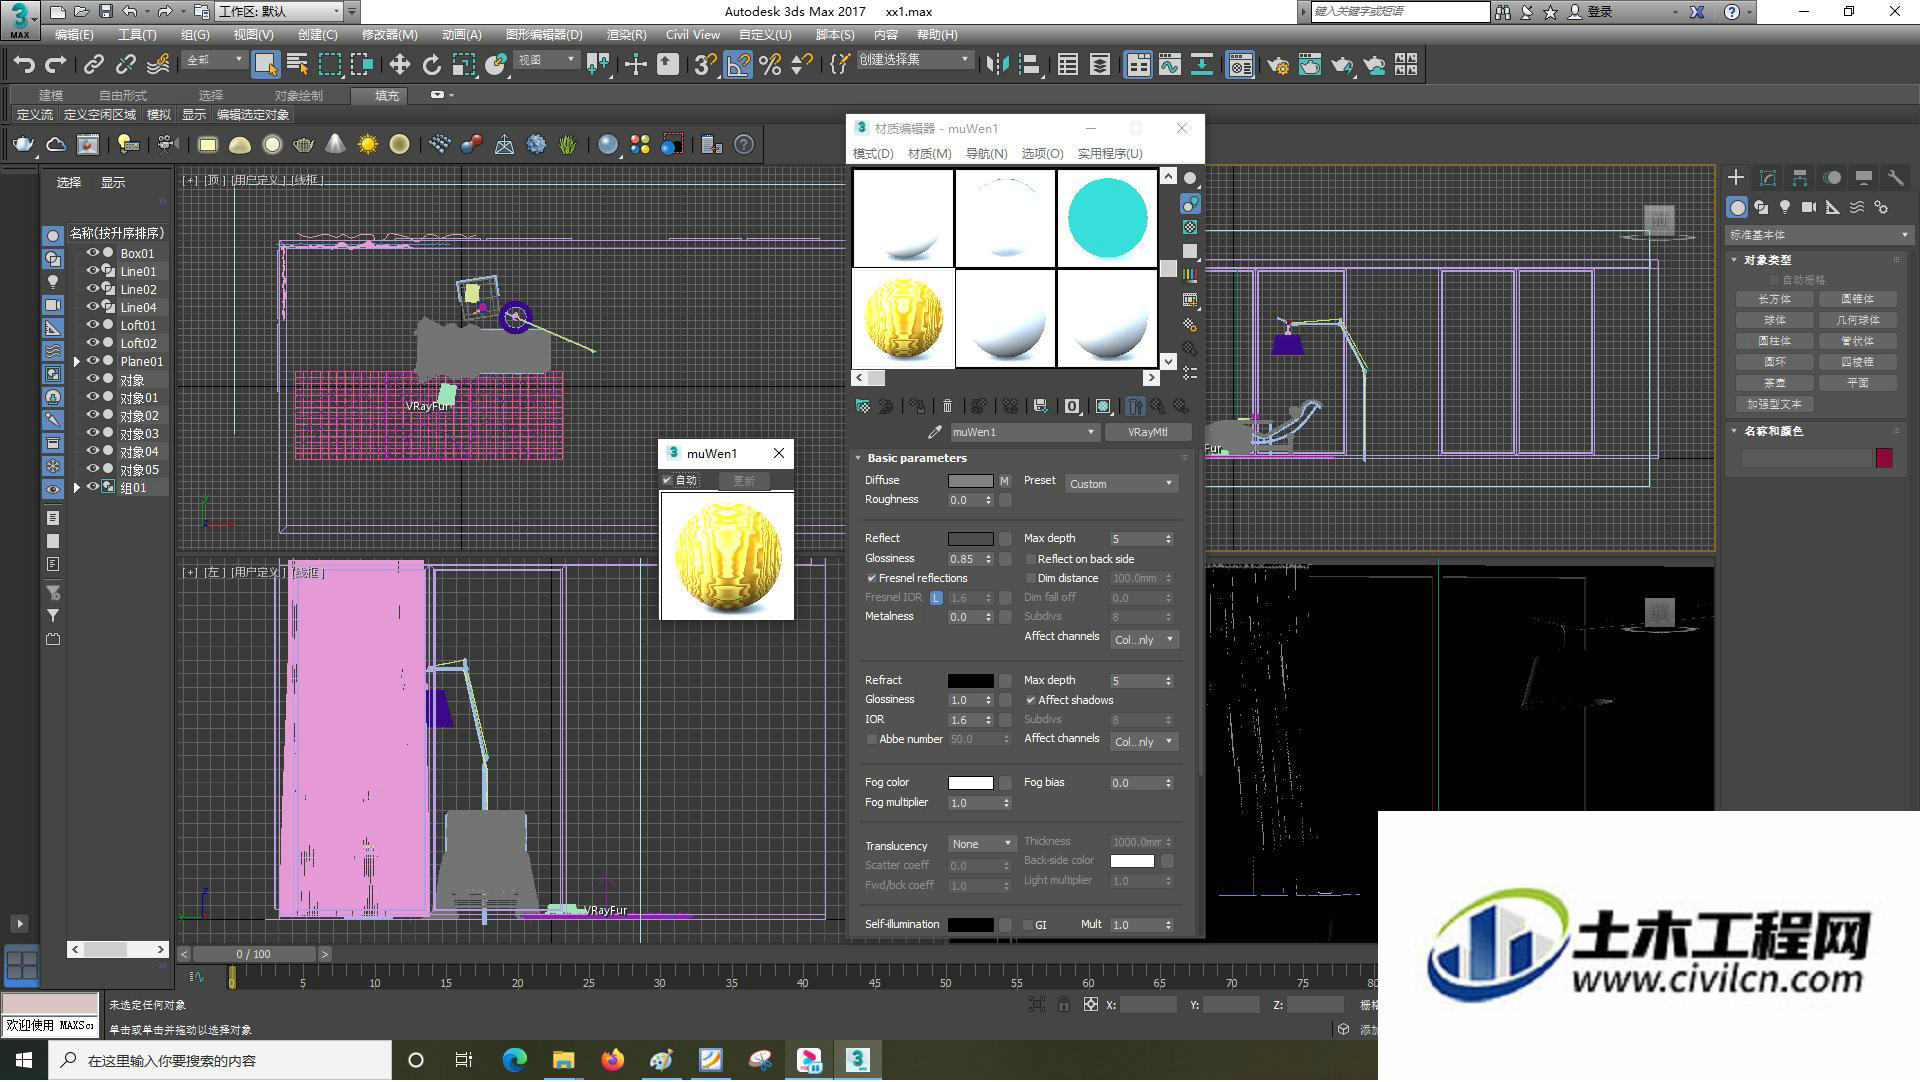Click the Fog color white swatch
This screenshot has height=1082, width=1920.
point(970,783)
